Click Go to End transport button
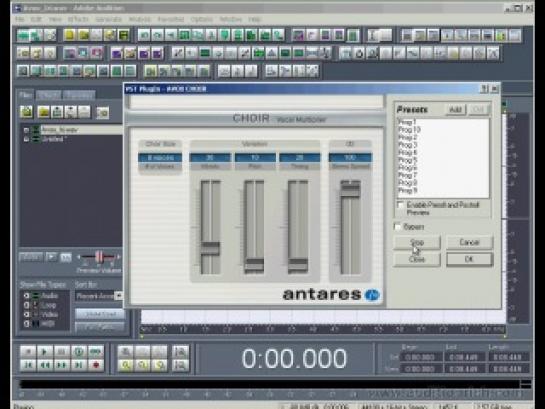 (x=79, y=365)
